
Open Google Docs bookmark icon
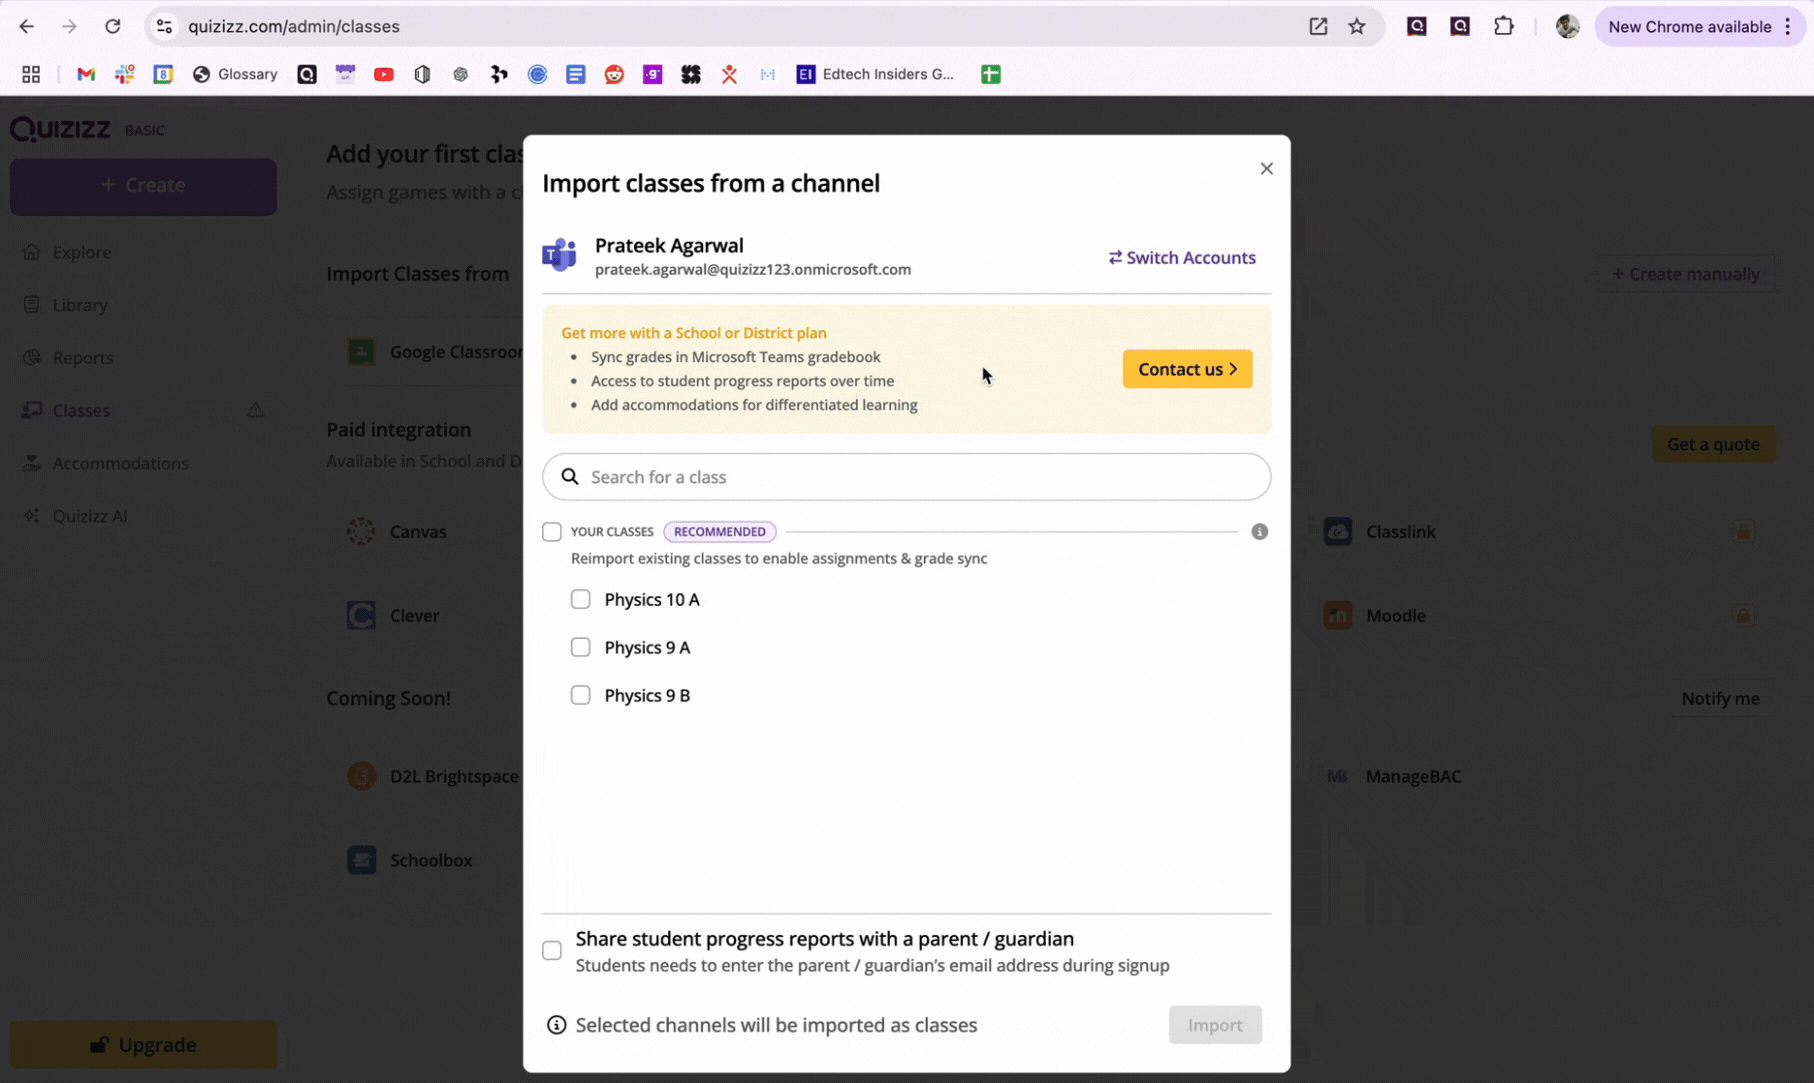tap(576, 74)
